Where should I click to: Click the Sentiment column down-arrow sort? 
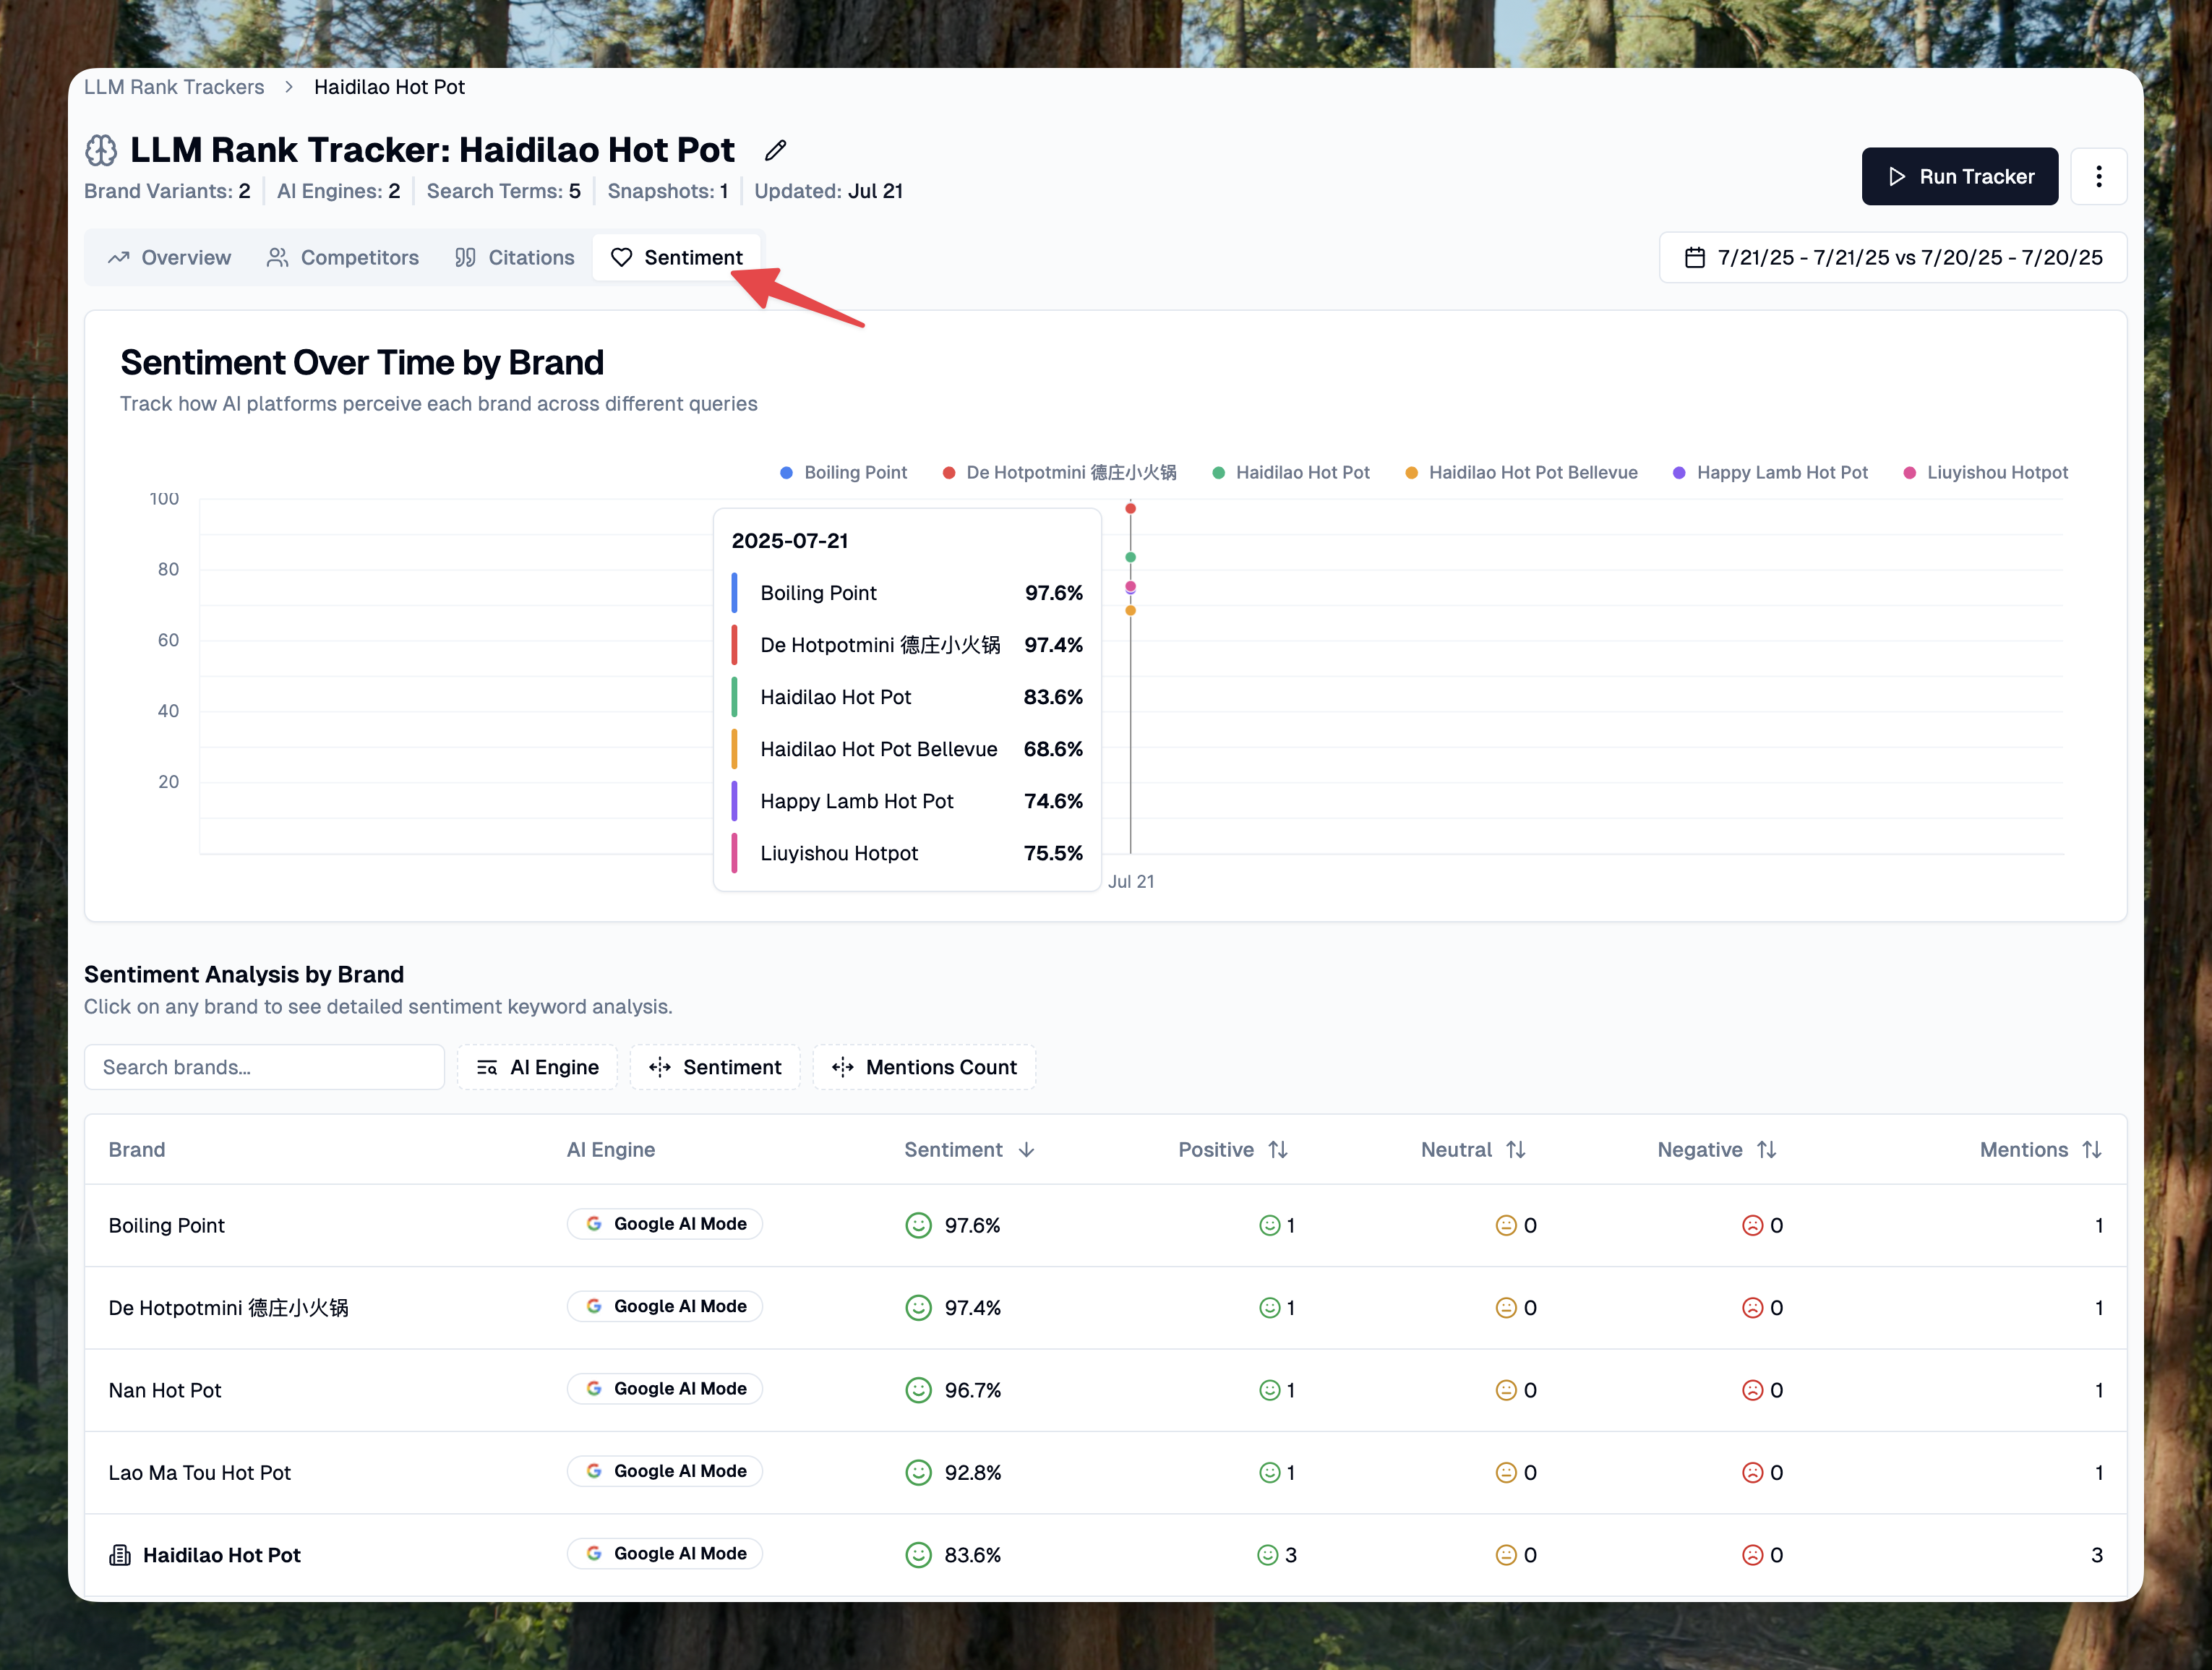1026,1150
